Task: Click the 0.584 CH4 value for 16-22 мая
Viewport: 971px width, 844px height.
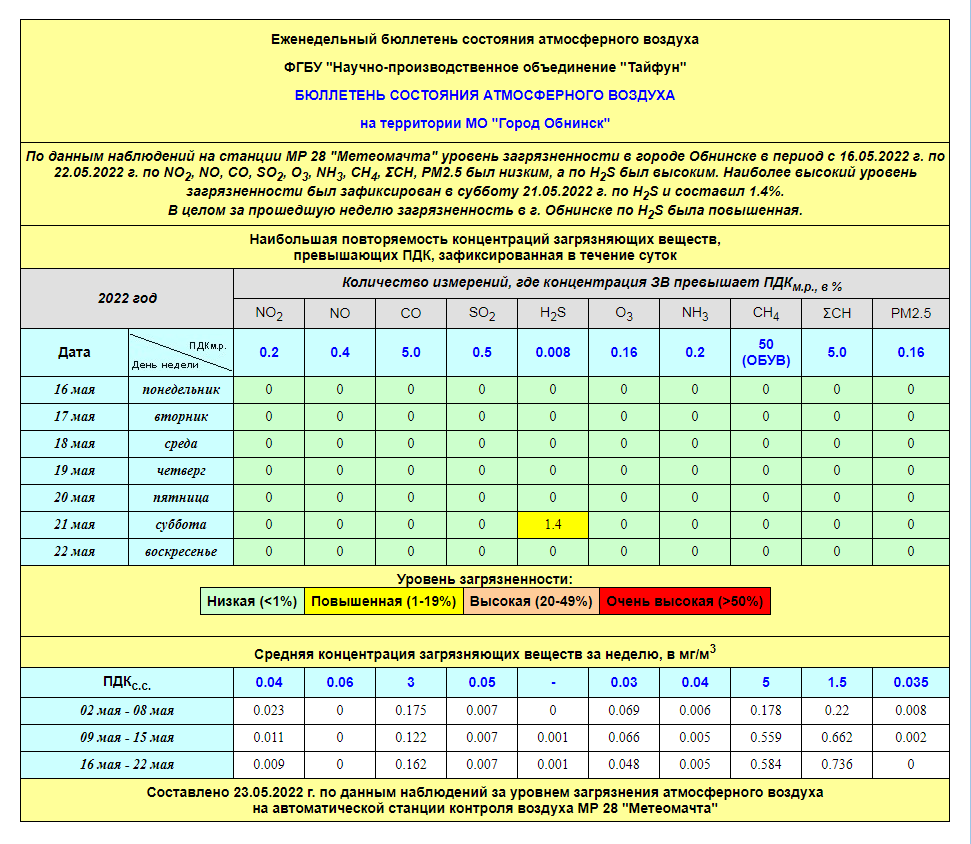Action: coord(766,765)
